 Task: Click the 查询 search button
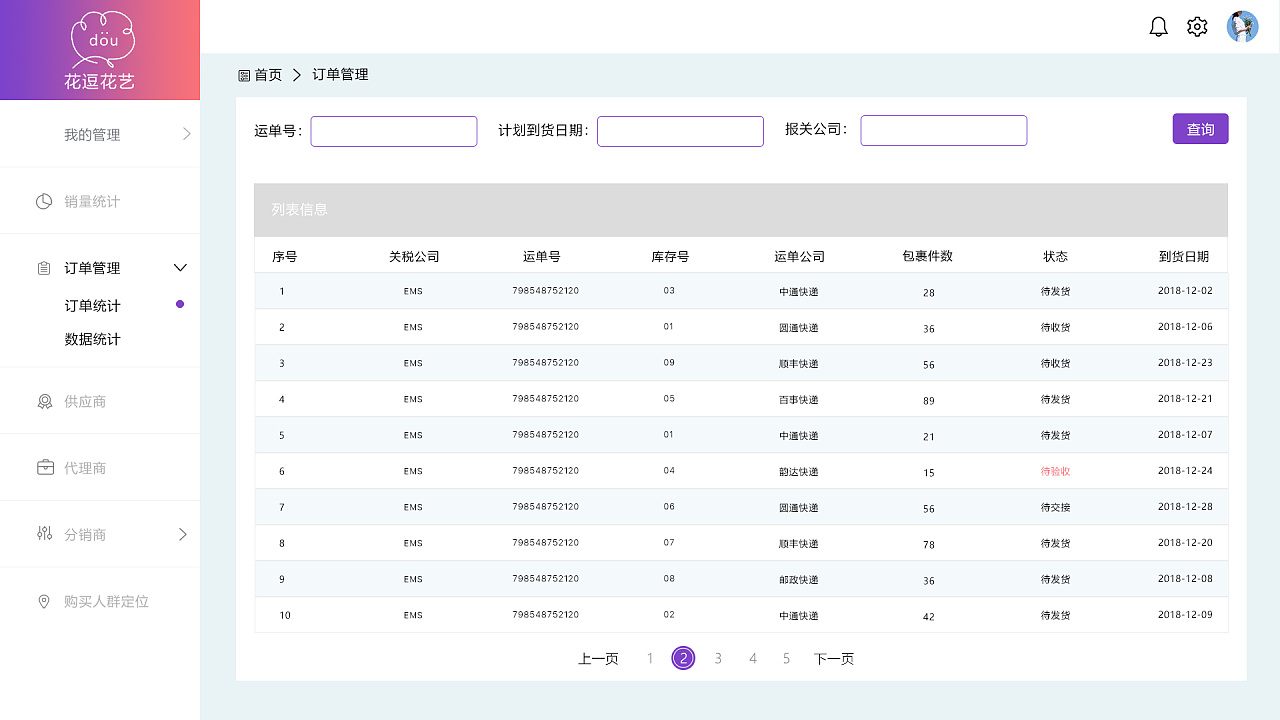click(x=1200, y=129)
